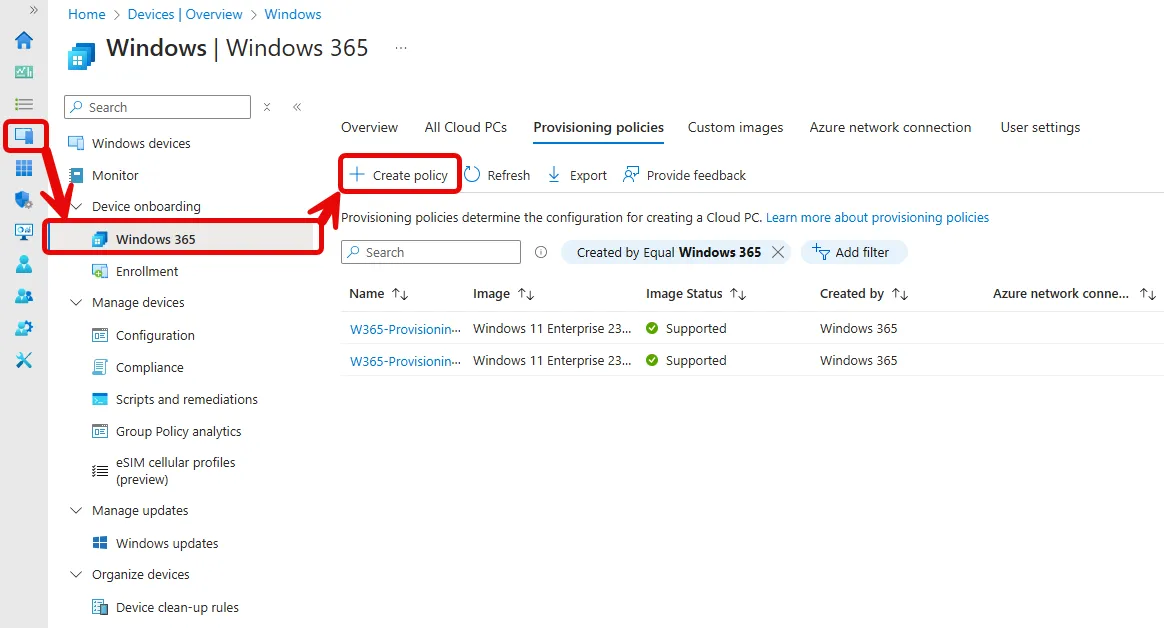Viewport: 1164px width, 628px height.
Task: Open the Dashboard icon in left rail
Action: (24, 72)
